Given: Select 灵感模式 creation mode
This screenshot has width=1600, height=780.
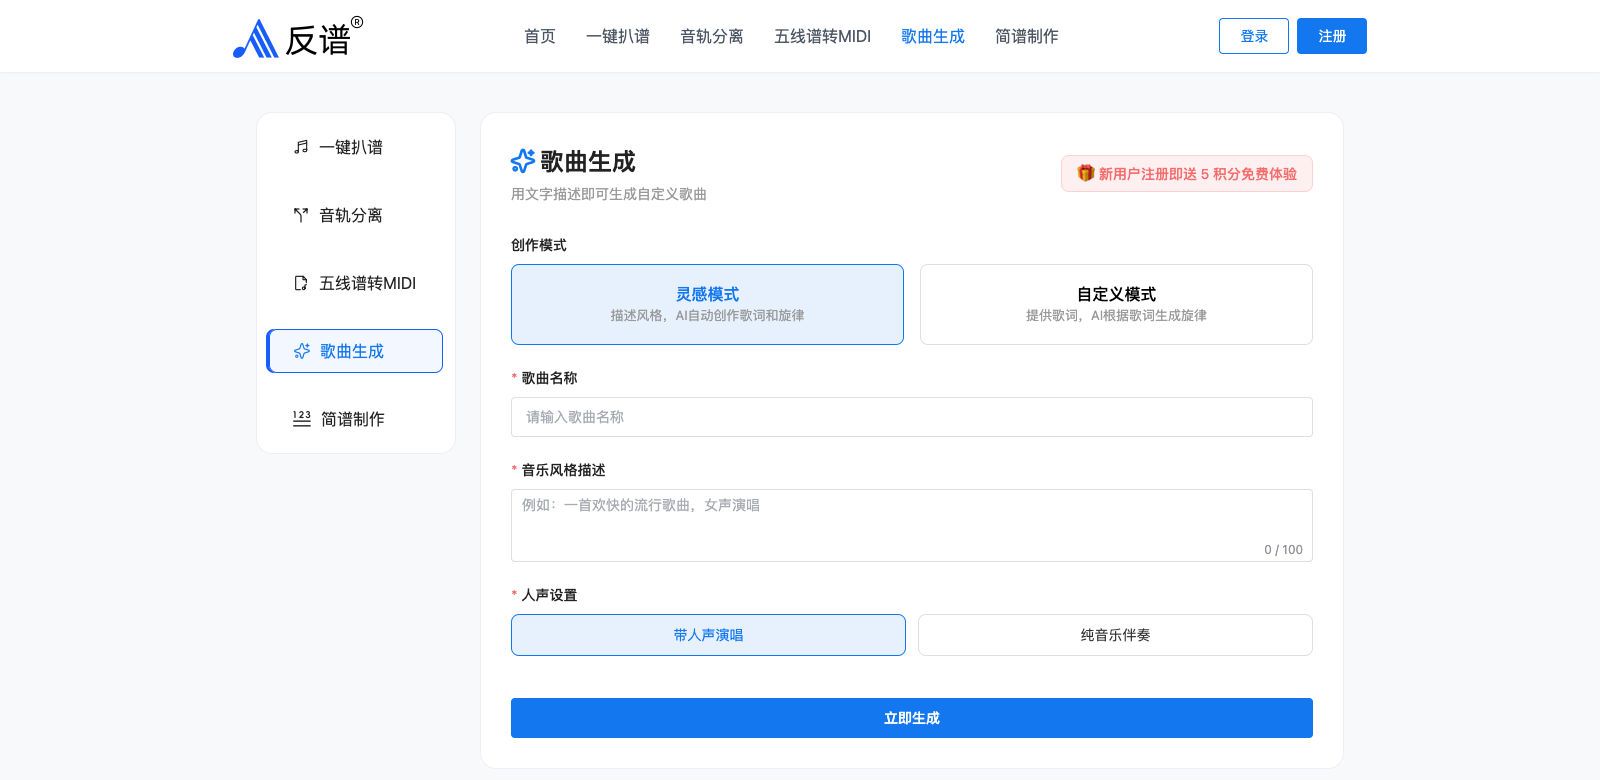Looking at the screenshot, I should [x=707, y=304].
